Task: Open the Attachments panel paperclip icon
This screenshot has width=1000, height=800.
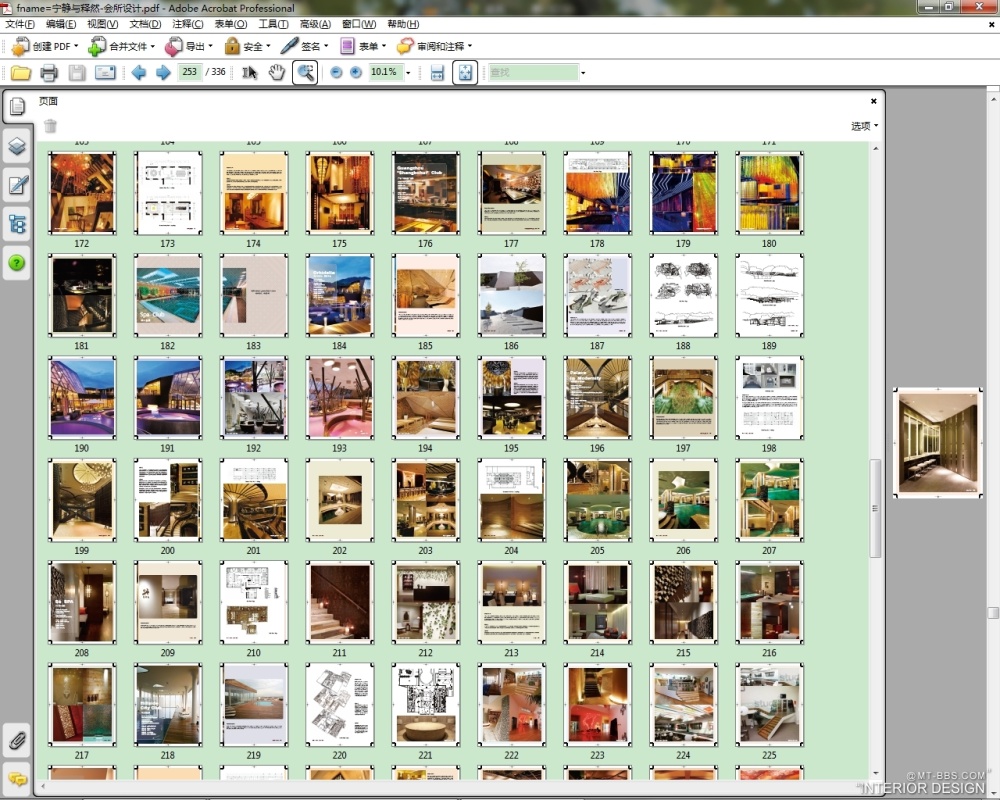Action: pos(17,741)
